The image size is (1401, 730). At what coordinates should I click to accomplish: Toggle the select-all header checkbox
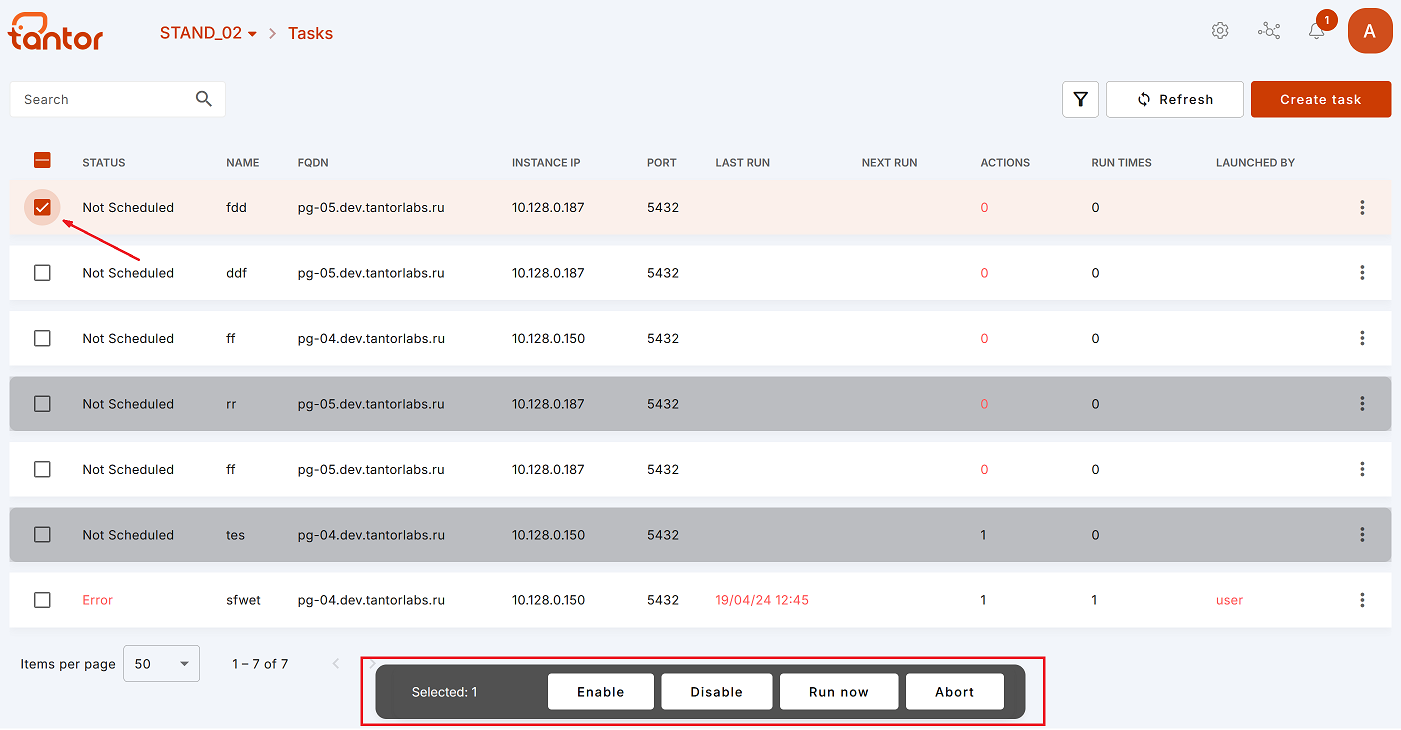coord(42,160)
